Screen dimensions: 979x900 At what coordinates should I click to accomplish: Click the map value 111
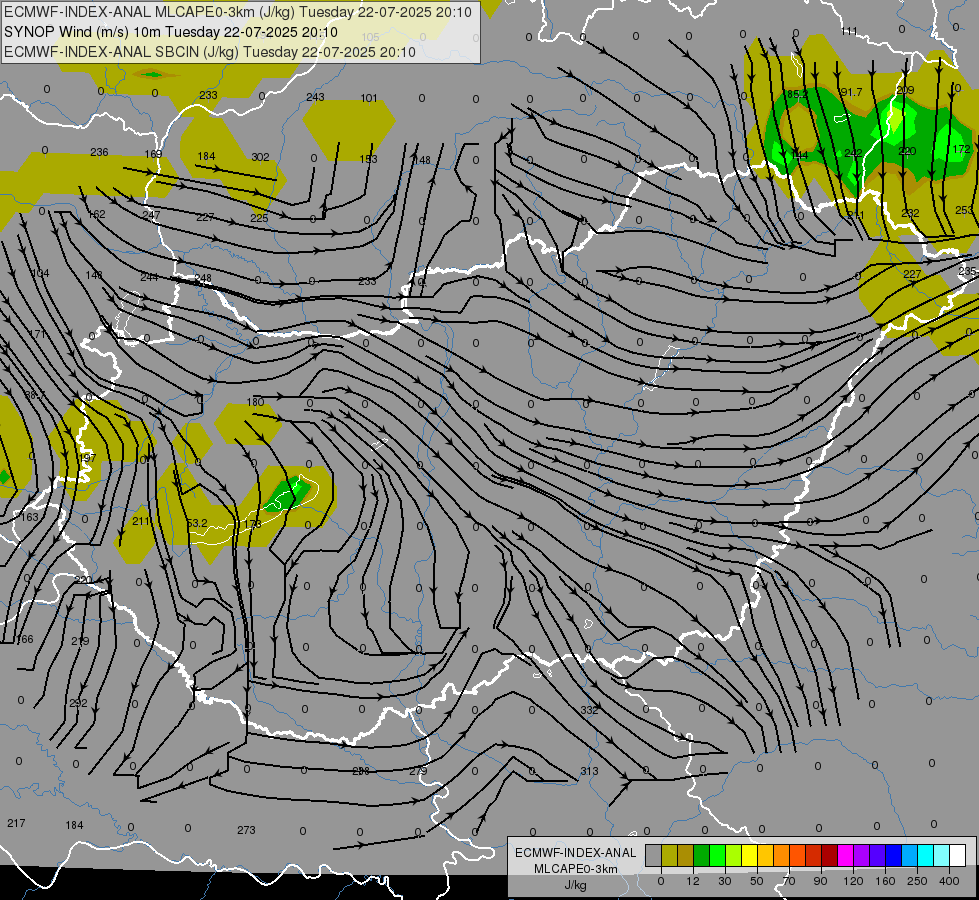point(849,31)
